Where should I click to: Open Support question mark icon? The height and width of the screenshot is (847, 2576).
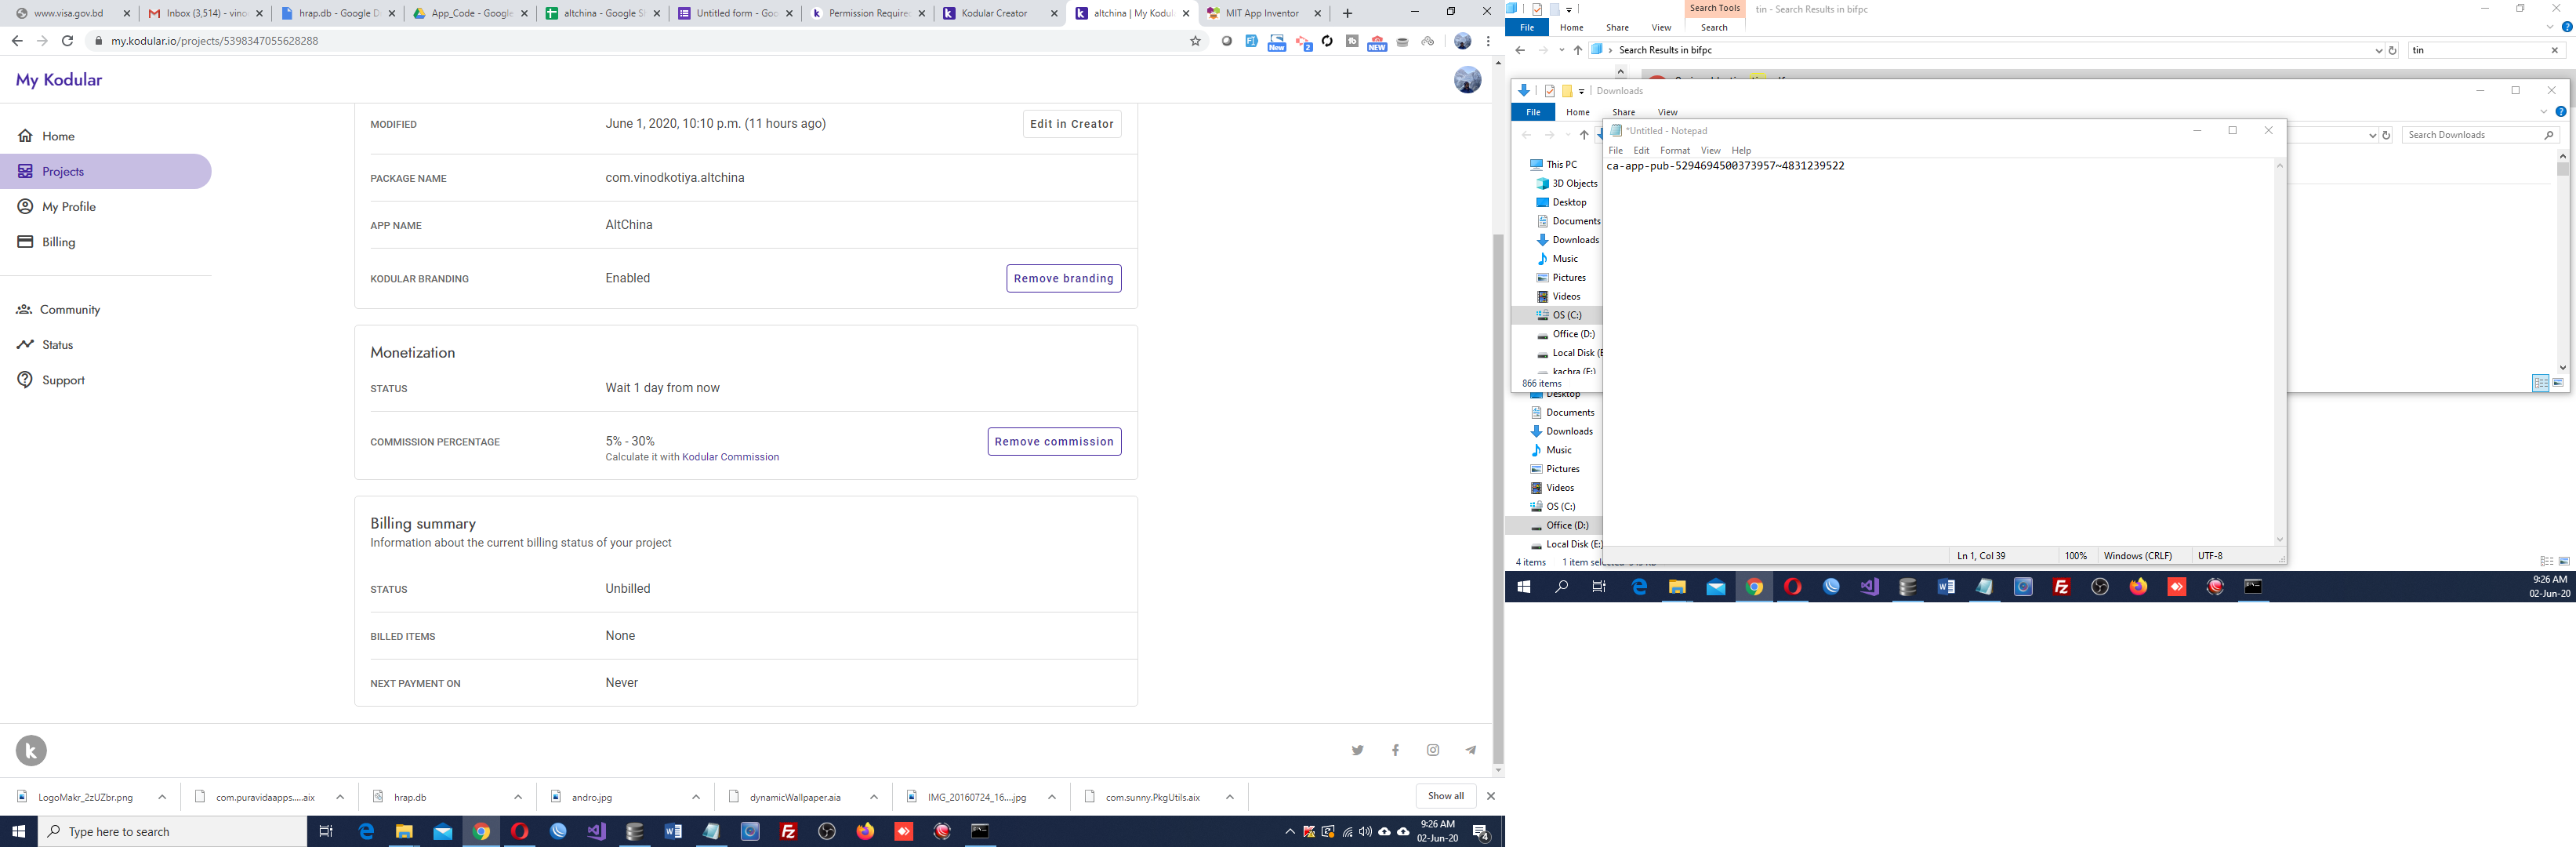25,380
